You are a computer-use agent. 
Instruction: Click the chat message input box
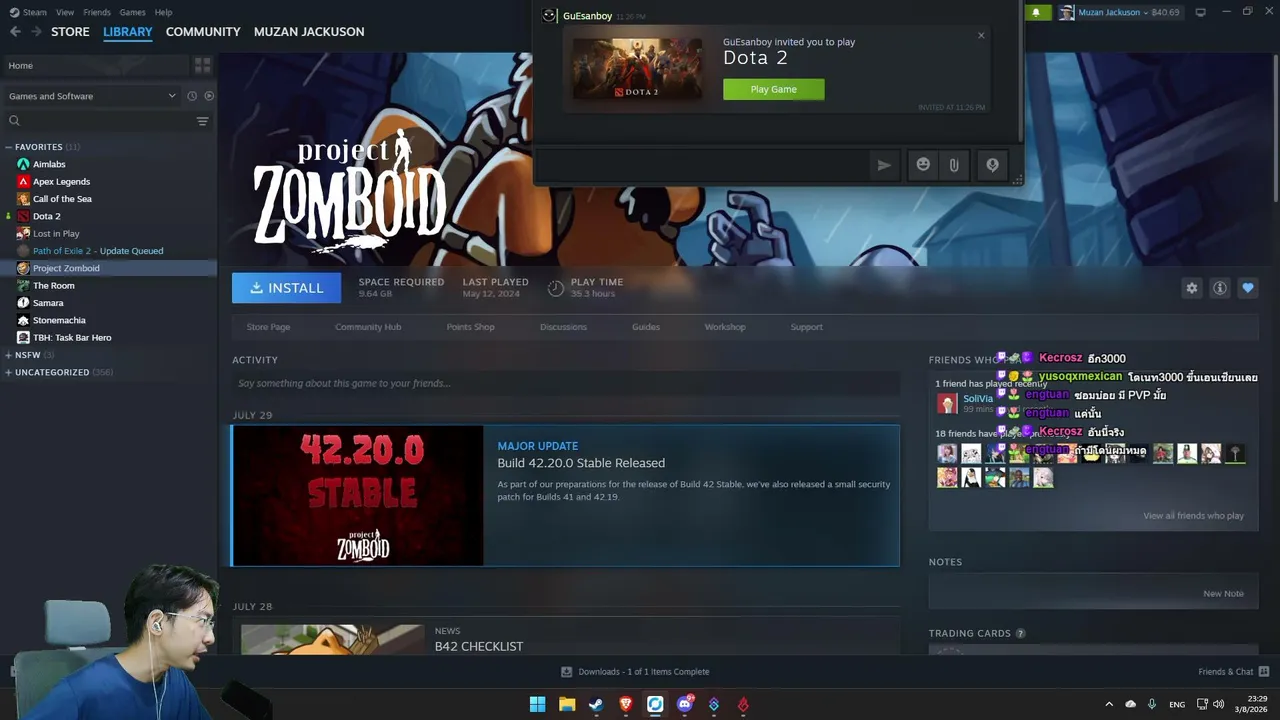pos(702,165)
